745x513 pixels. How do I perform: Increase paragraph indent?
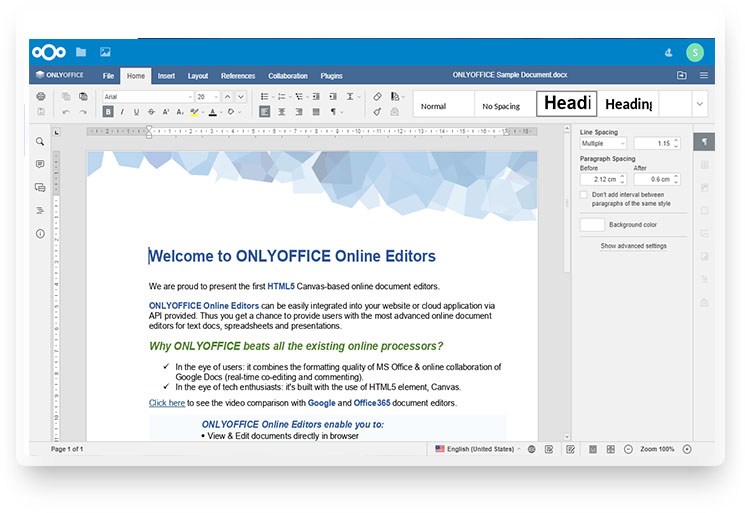[x=333, y=96]
